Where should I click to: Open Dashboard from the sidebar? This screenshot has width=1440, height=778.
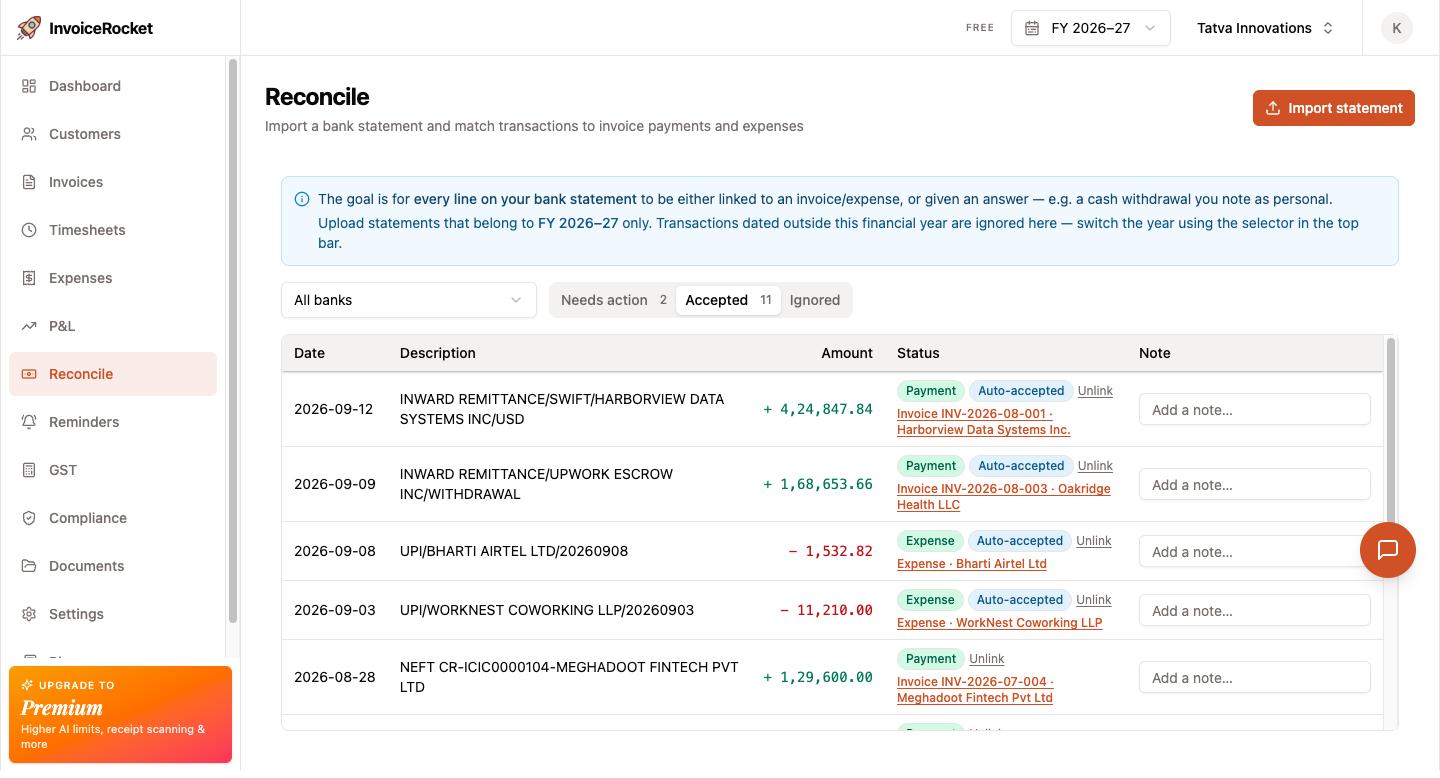(113, 86)
